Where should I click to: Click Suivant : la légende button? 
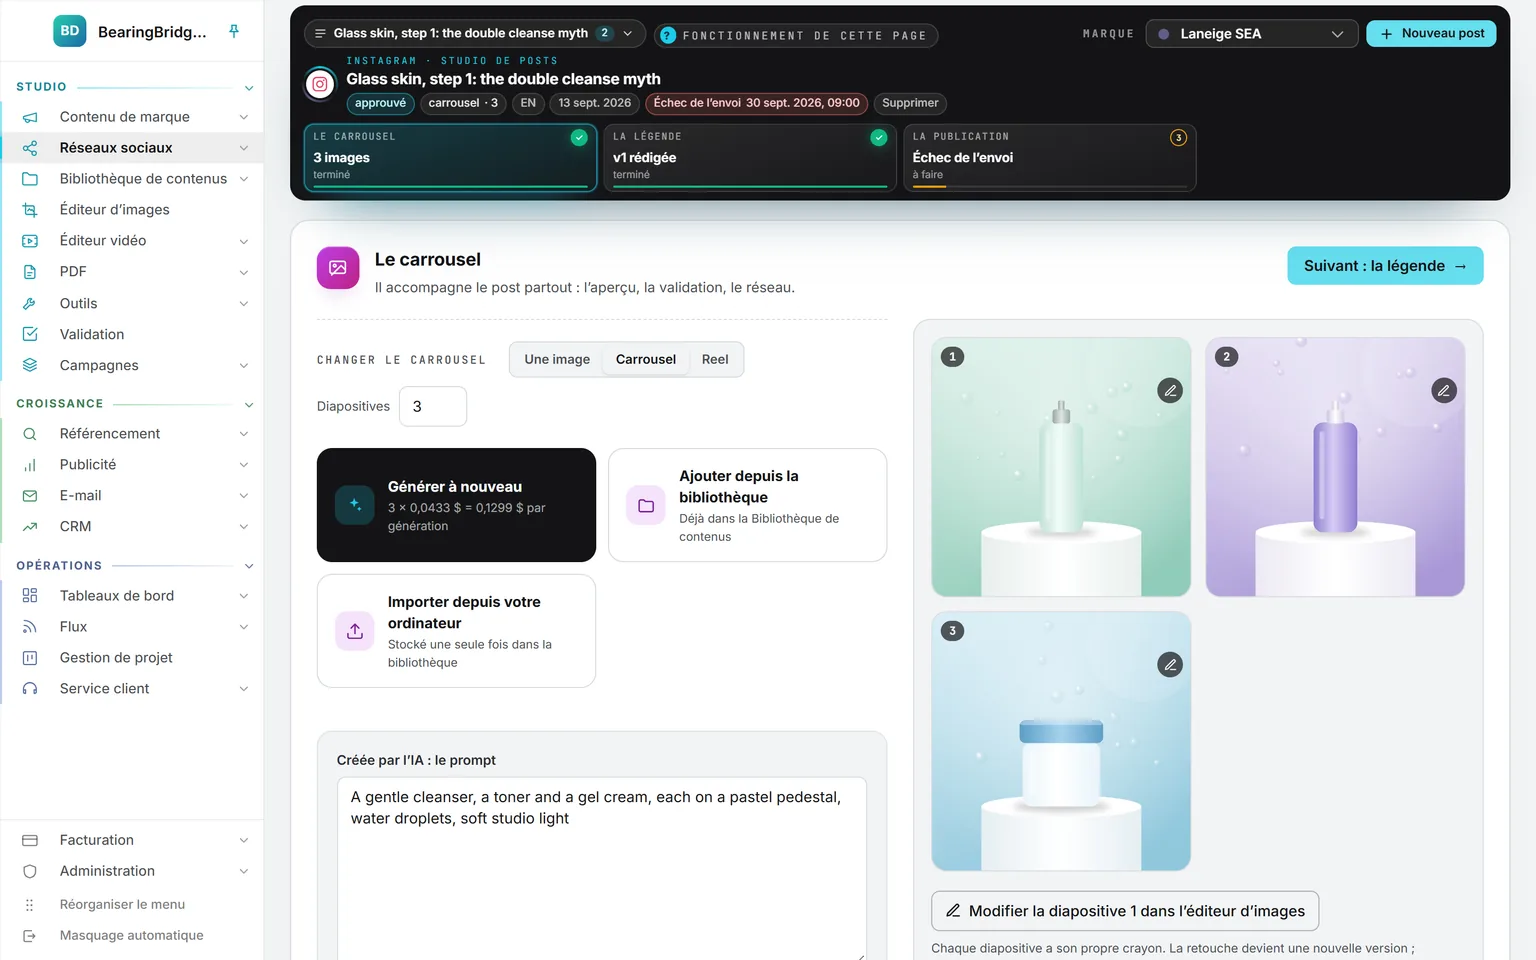[1385, 266]
